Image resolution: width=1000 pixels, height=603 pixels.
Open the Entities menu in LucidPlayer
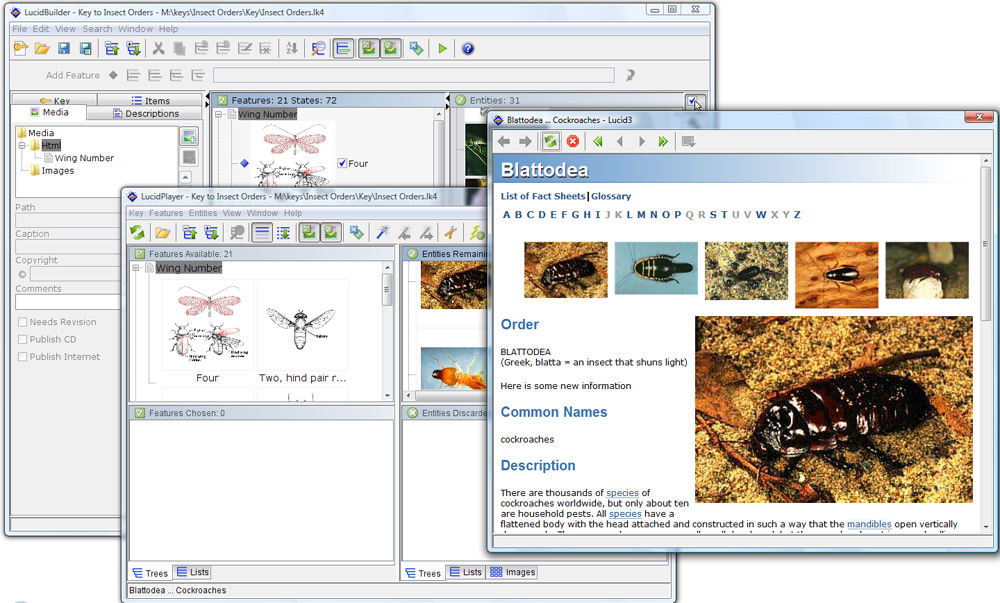202,213
